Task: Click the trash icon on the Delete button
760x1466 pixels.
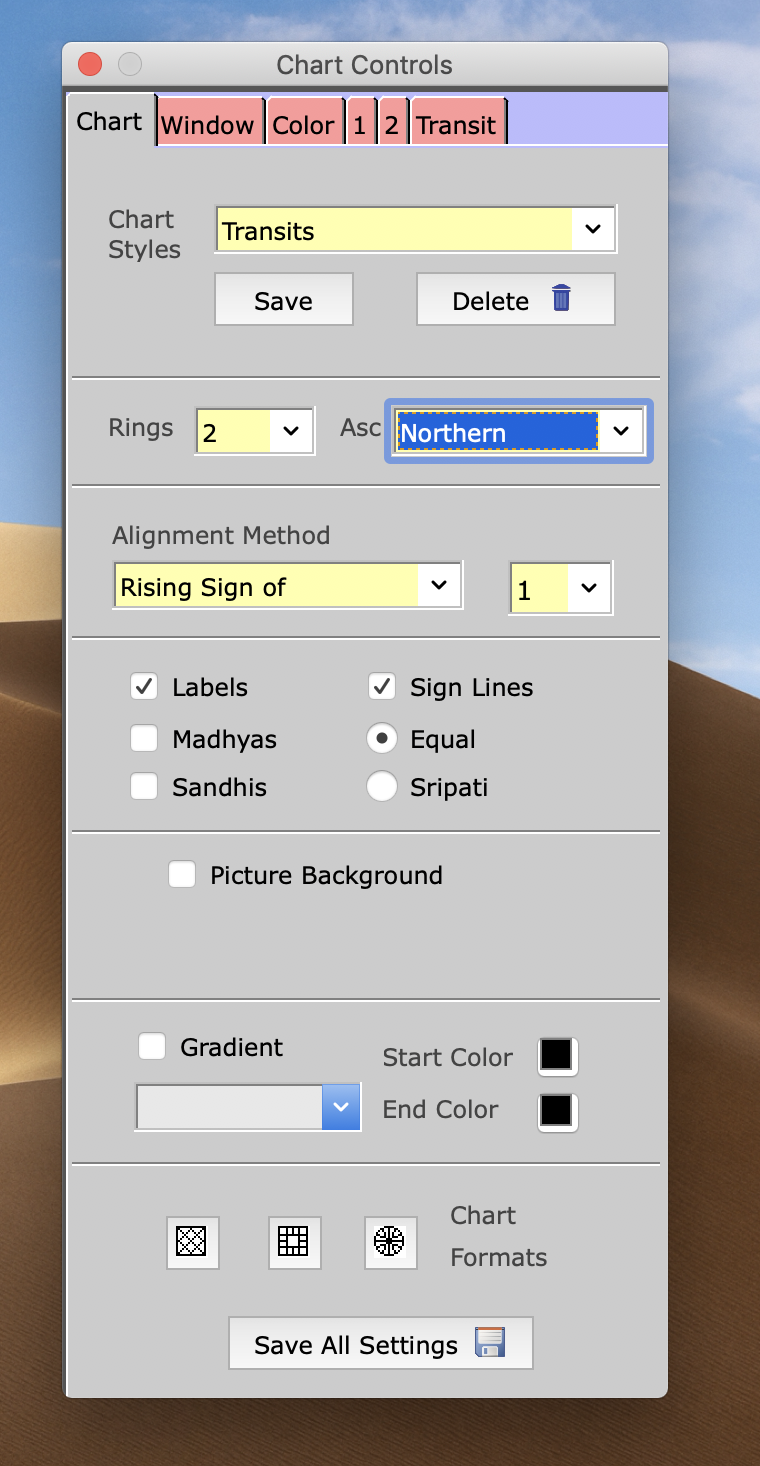Action: (x=561, y=298)
